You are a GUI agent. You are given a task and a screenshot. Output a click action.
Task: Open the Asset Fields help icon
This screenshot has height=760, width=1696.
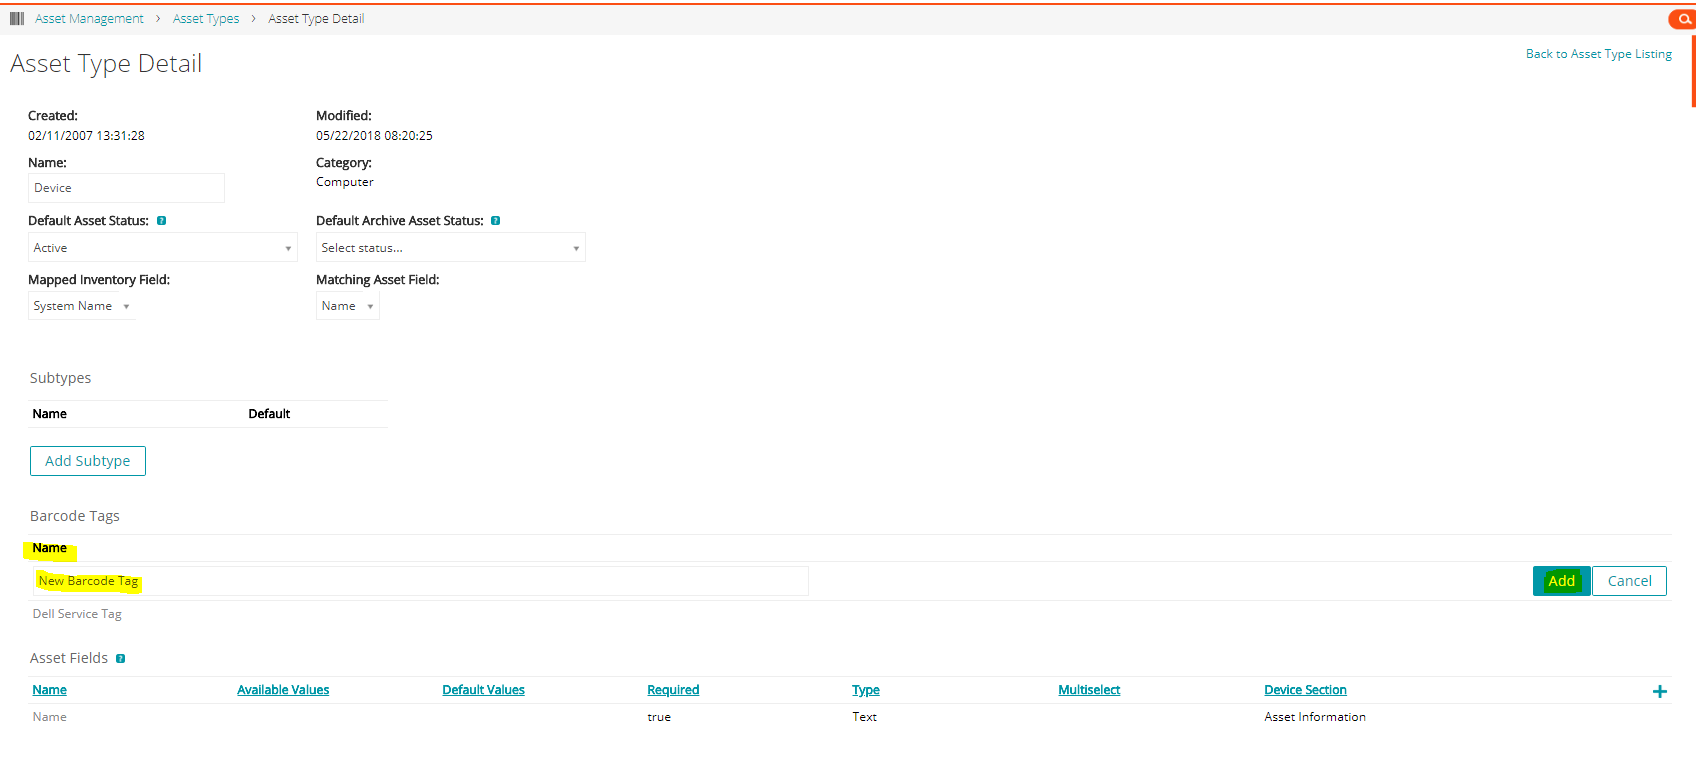point(120,659)
